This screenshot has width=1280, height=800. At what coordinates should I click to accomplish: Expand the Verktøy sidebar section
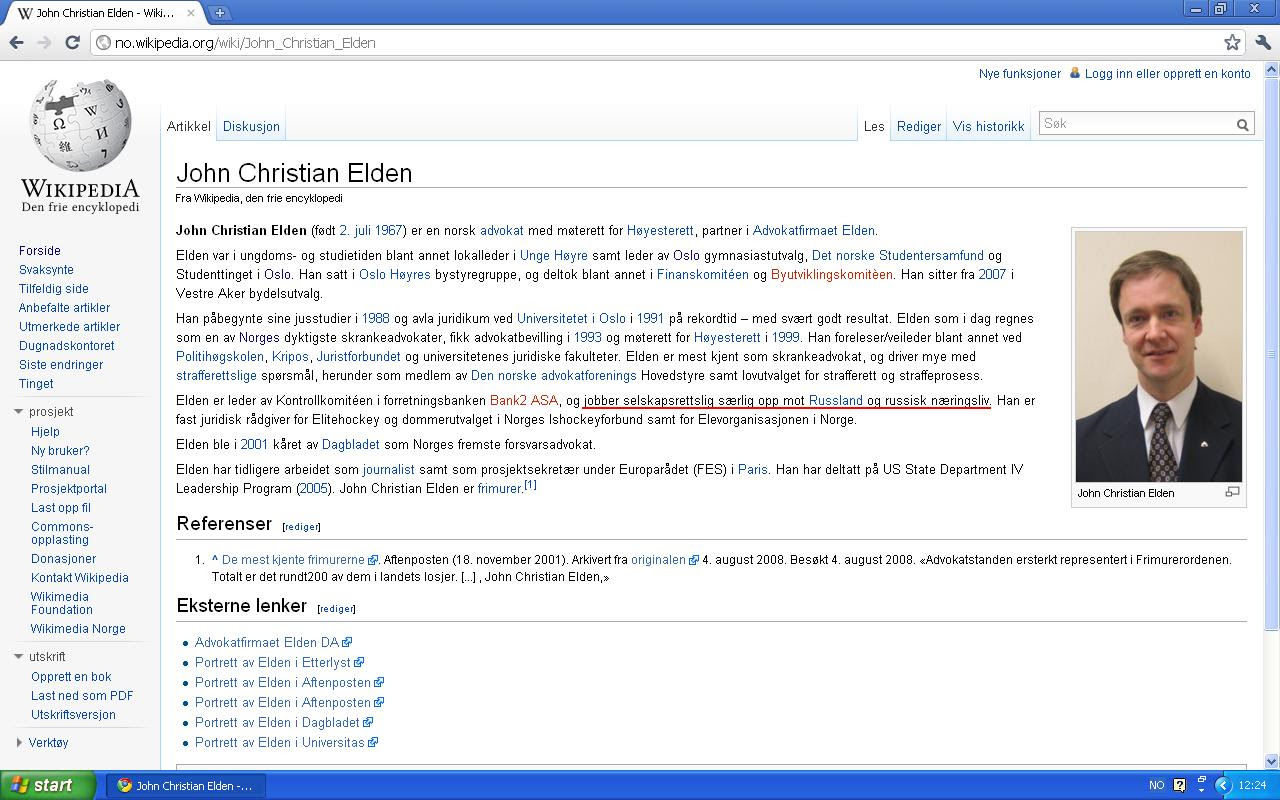tap(19, 742)
